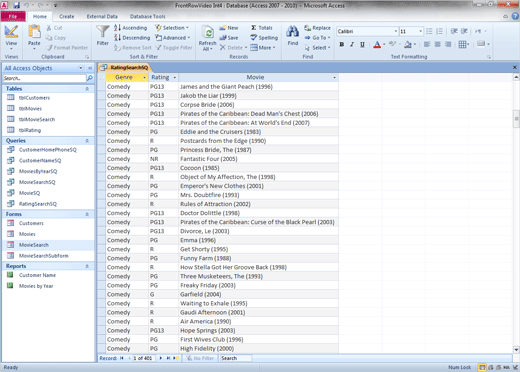Click the record Search field
520x372 pixels.
click(x=235, y=358)
